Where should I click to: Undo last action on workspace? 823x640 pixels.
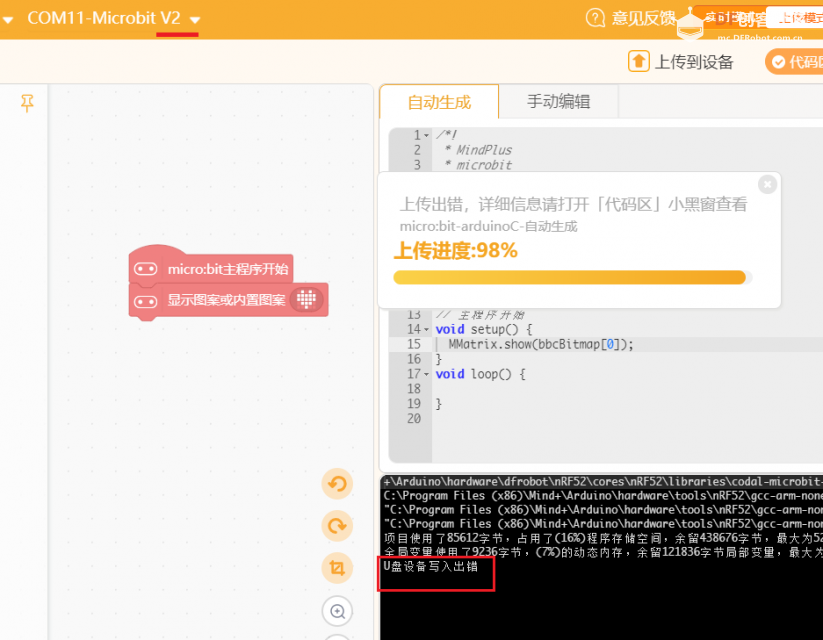(x=337, y=484)
